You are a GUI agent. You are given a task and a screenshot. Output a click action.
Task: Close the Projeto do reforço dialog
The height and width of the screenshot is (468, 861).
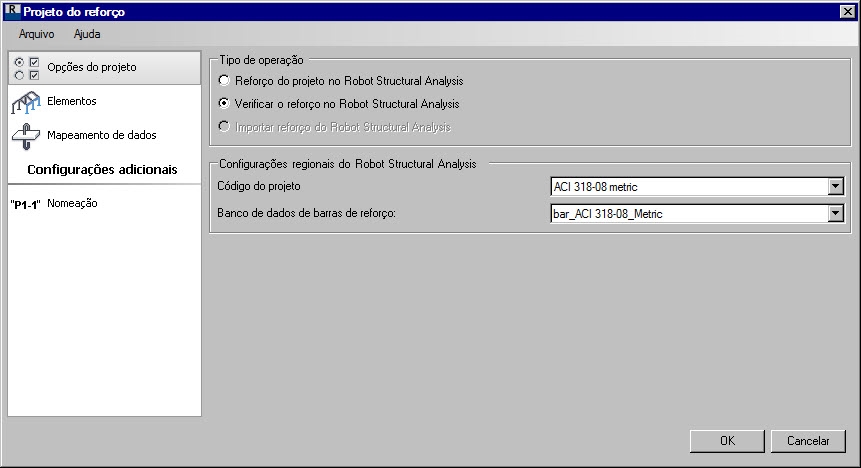coord(847,11)
